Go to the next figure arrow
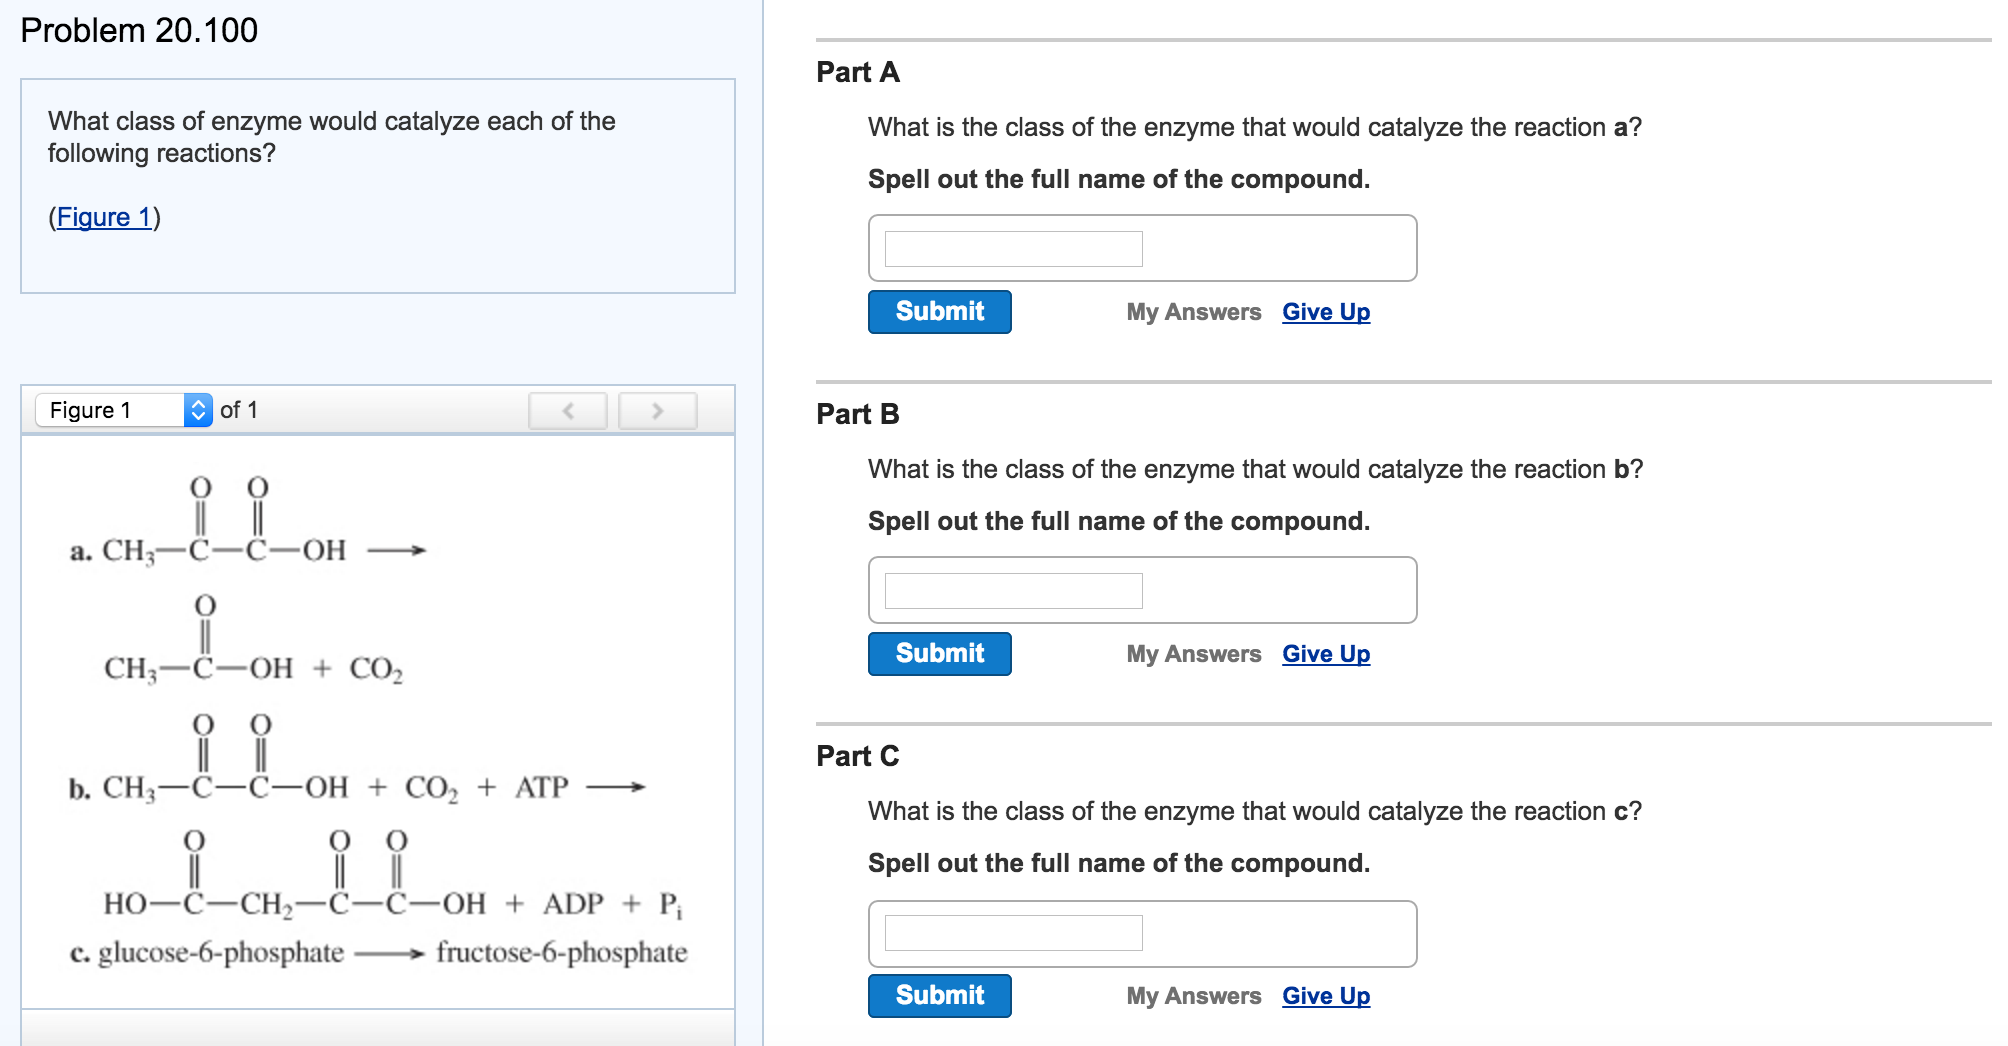This screenshot has width=2008, height=1046. click(657, 411)
